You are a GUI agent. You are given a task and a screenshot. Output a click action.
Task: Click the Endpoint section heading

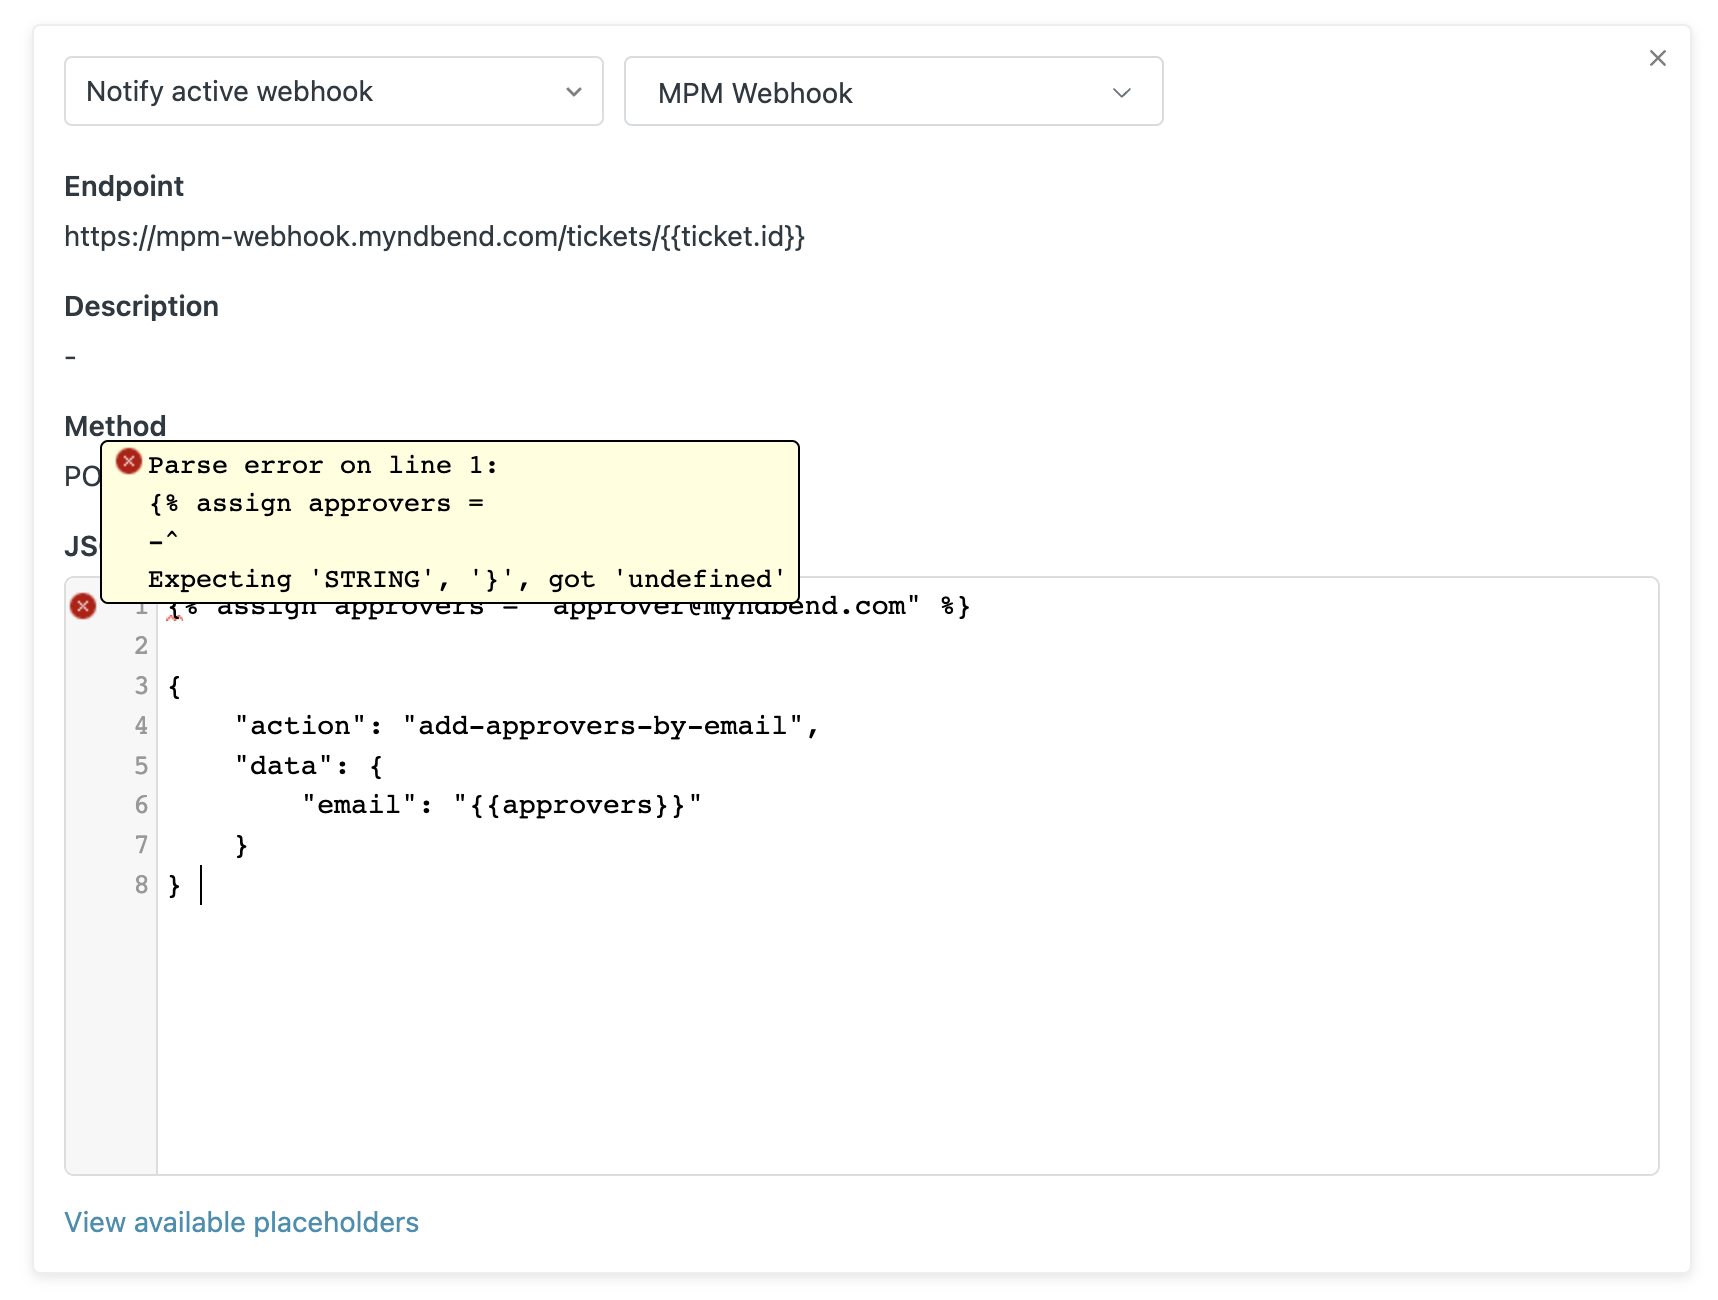point(124,186)
